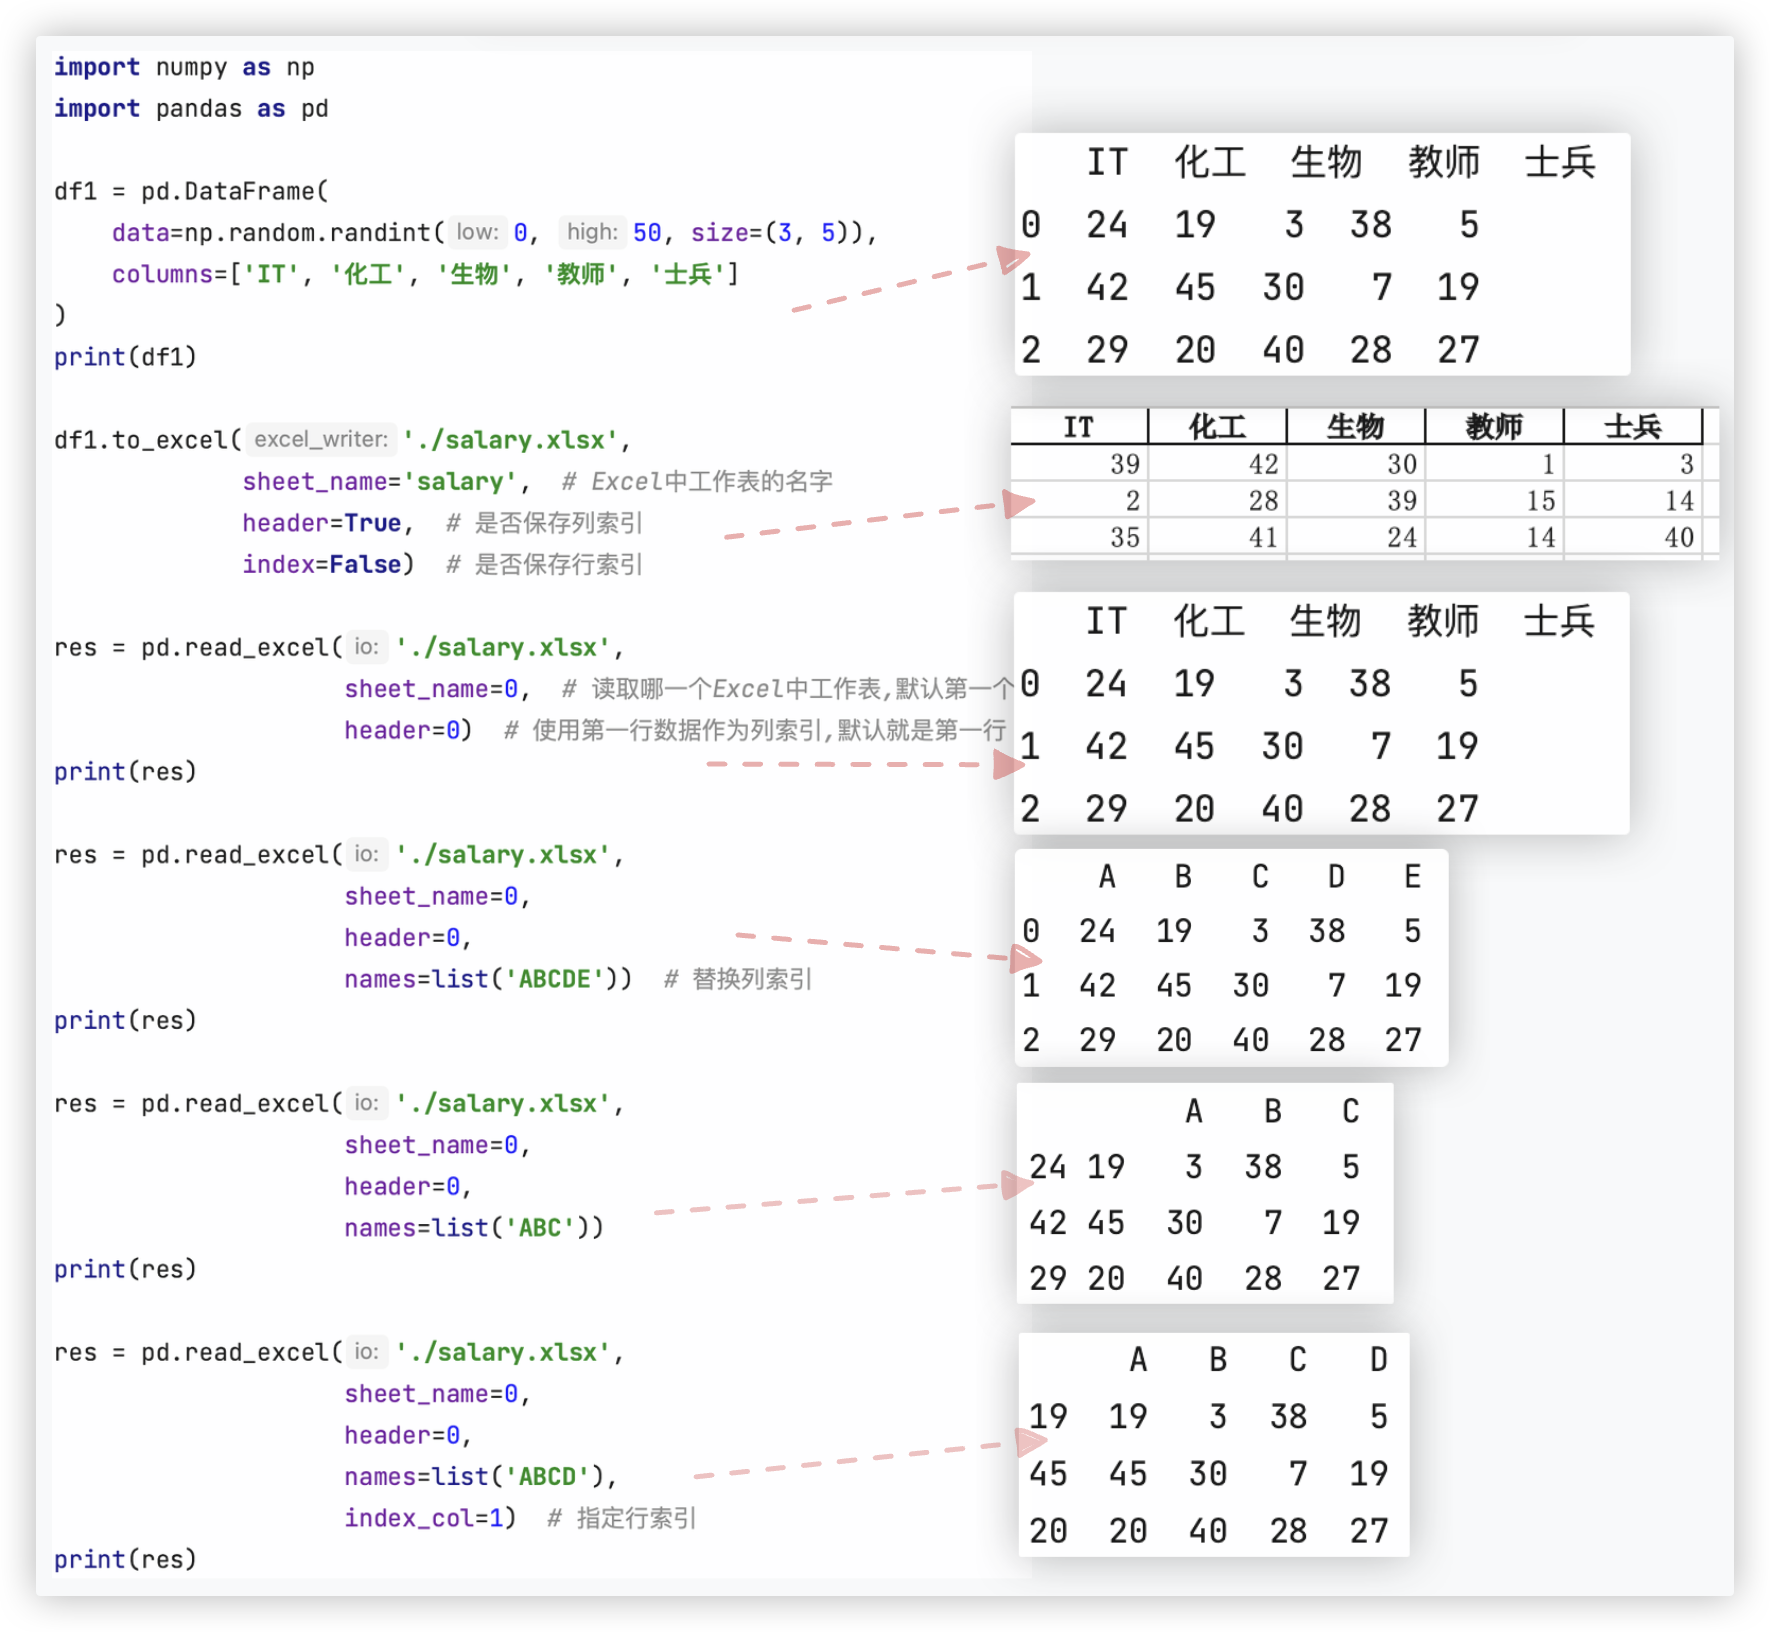
Task: Select the spreadsheet cell containing 42
Action: (1218, 464)
